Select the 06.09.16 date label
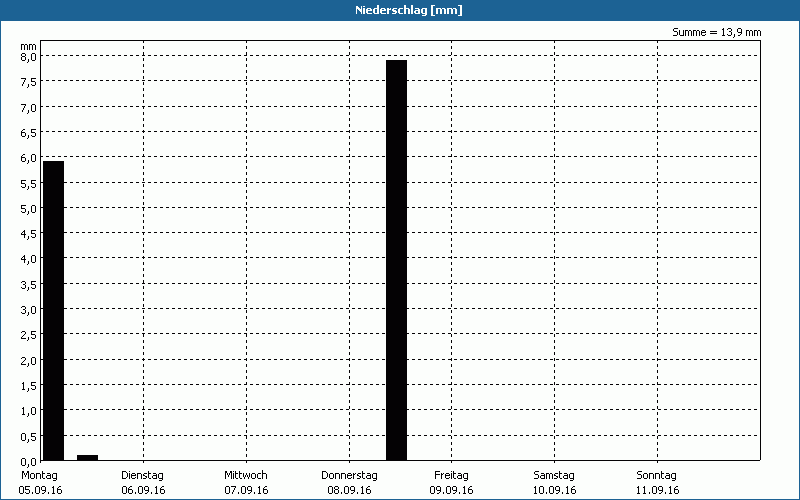This screenshot has height=500, width=800. [x=143, y=490]
